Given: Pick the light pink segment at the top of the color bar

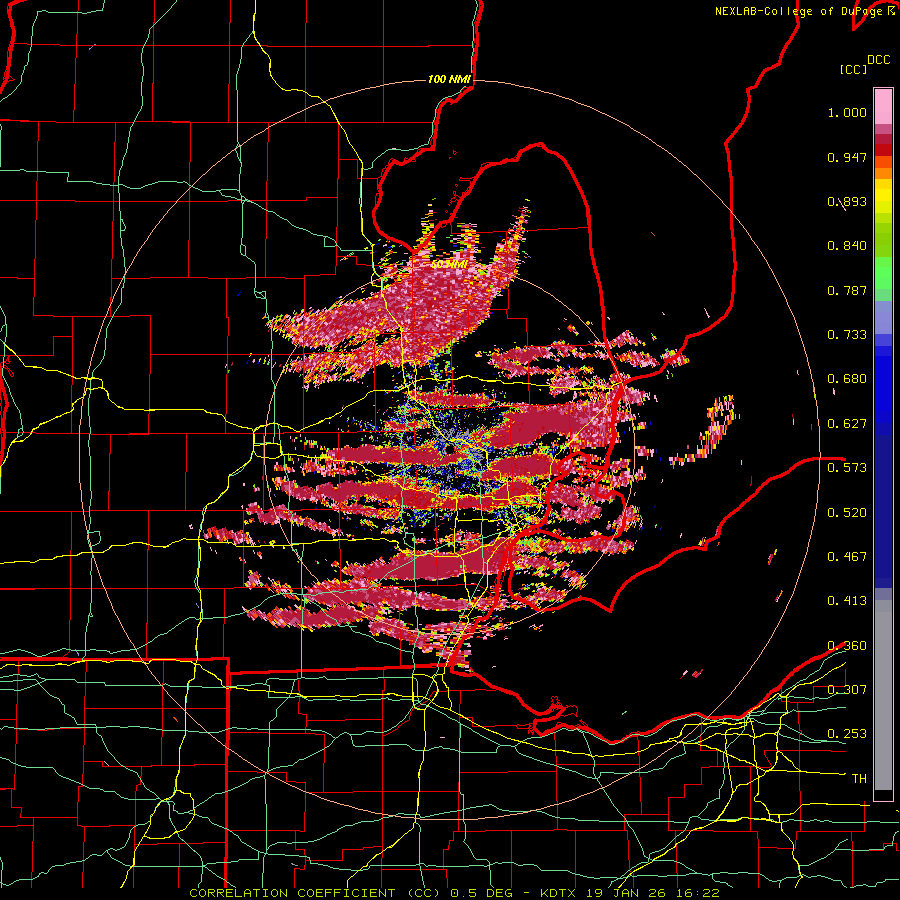Looking at the screenshot, I should (x=883, y=107).
